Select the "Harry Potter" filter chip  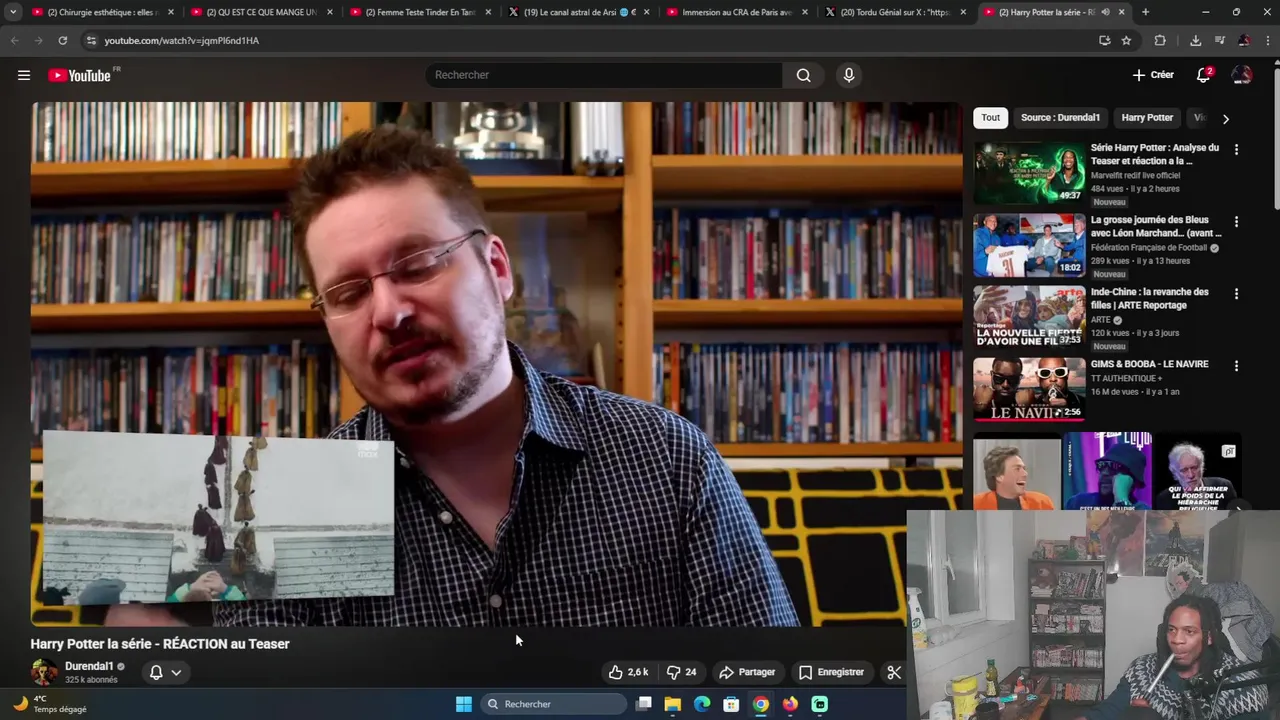[1147, 118]
